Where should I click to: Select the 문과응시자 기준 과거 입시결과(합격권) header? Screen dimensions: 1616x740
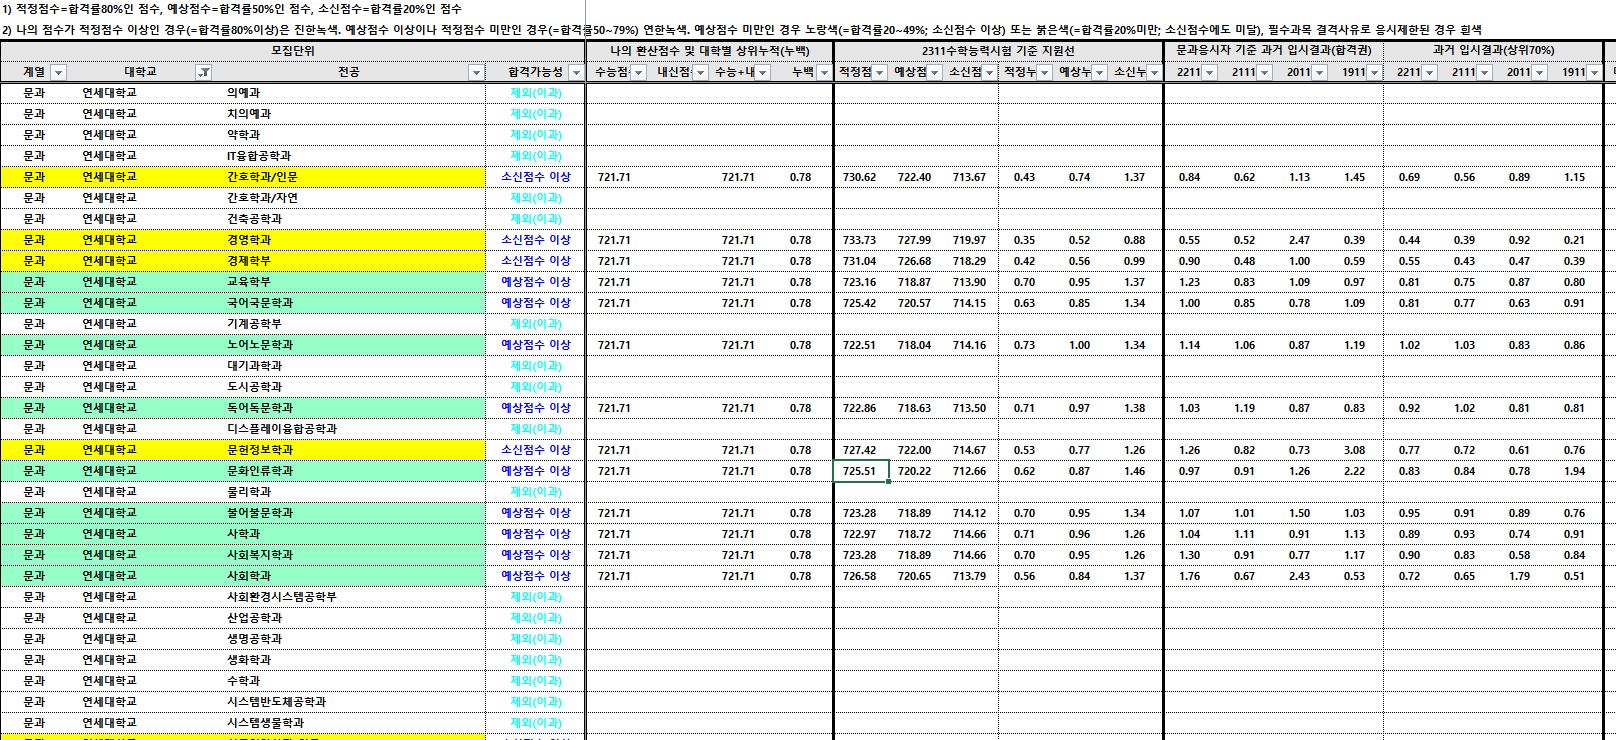pyautogui.click(x=1273, y=50)
